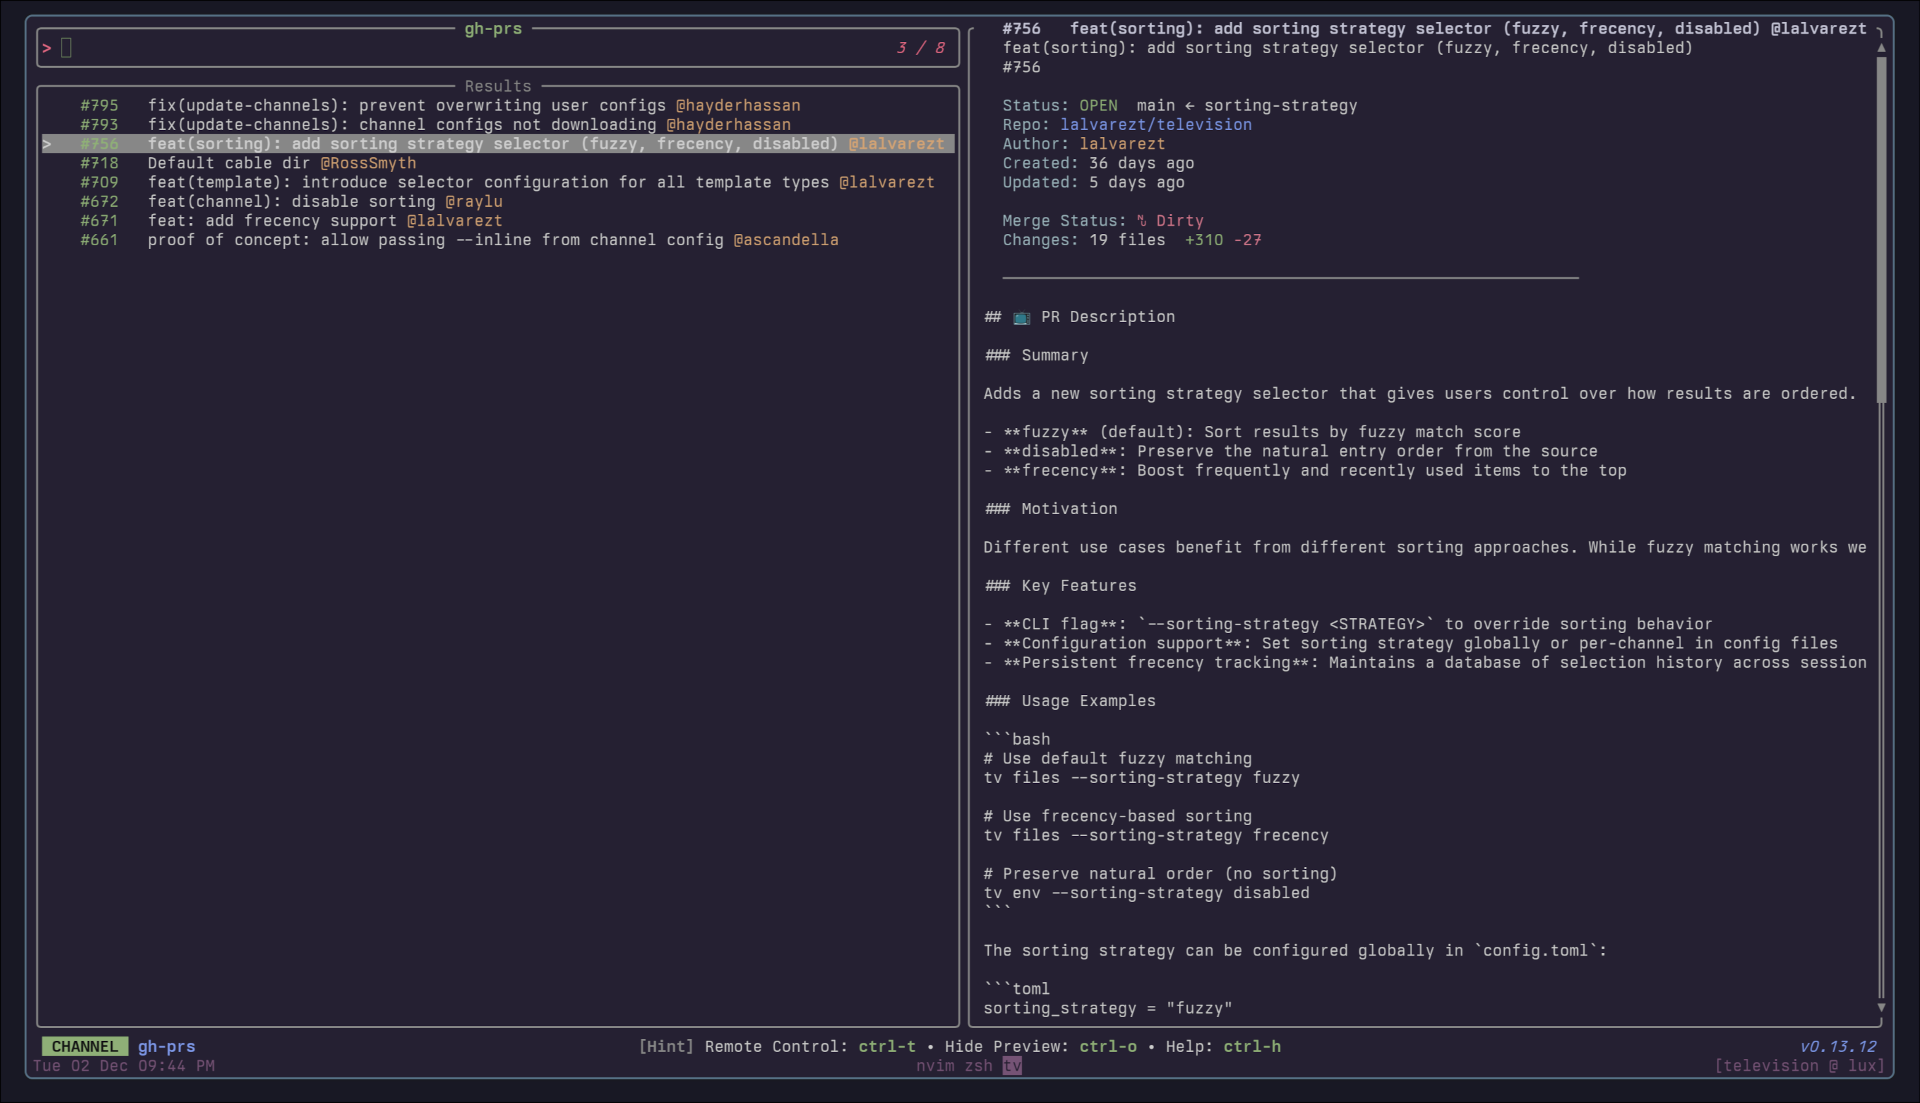1920x1103 pixels.
Task: Switch to the nvim tab
Action: (x=934, y=1066)
